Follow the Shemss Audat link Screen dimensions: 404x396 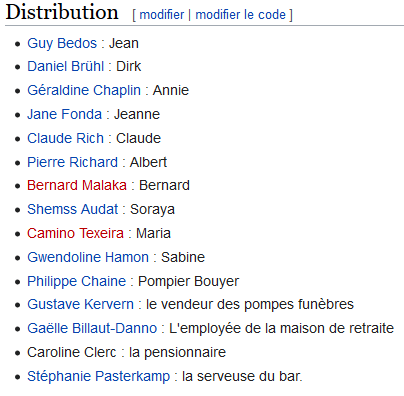point(73,209)
